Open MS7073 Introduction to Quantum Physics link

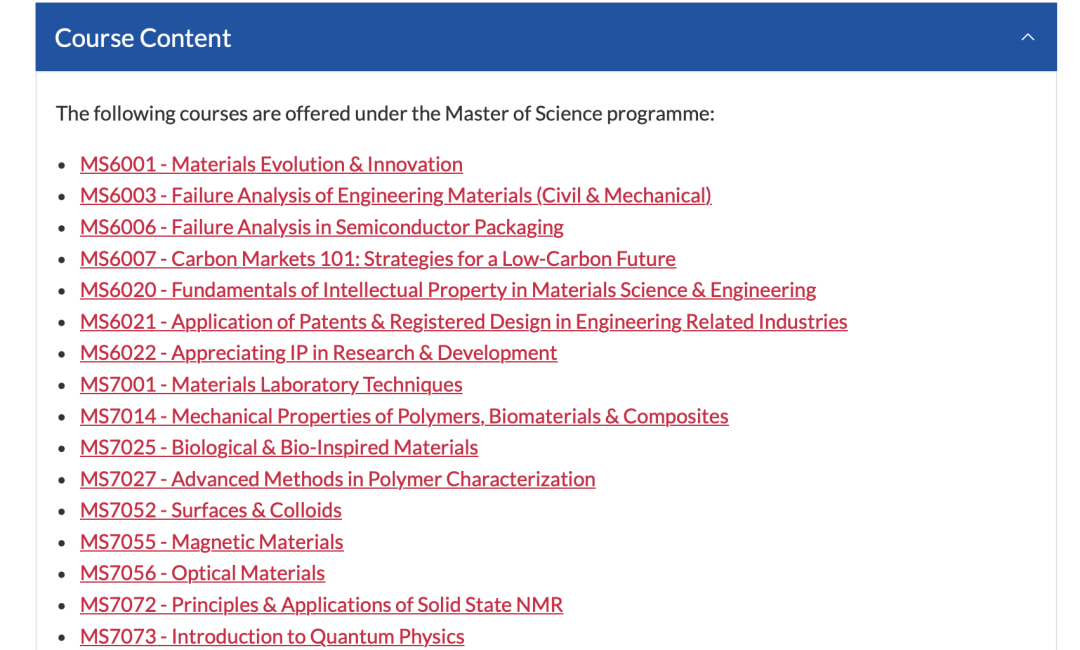point(272,636)
